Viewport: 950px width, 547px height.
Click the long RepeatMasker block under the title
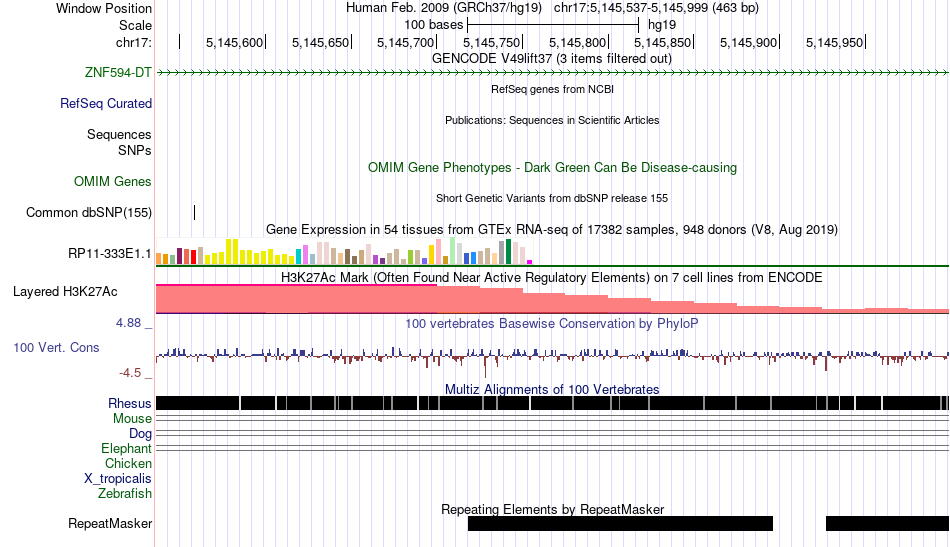tap(620, 523)
